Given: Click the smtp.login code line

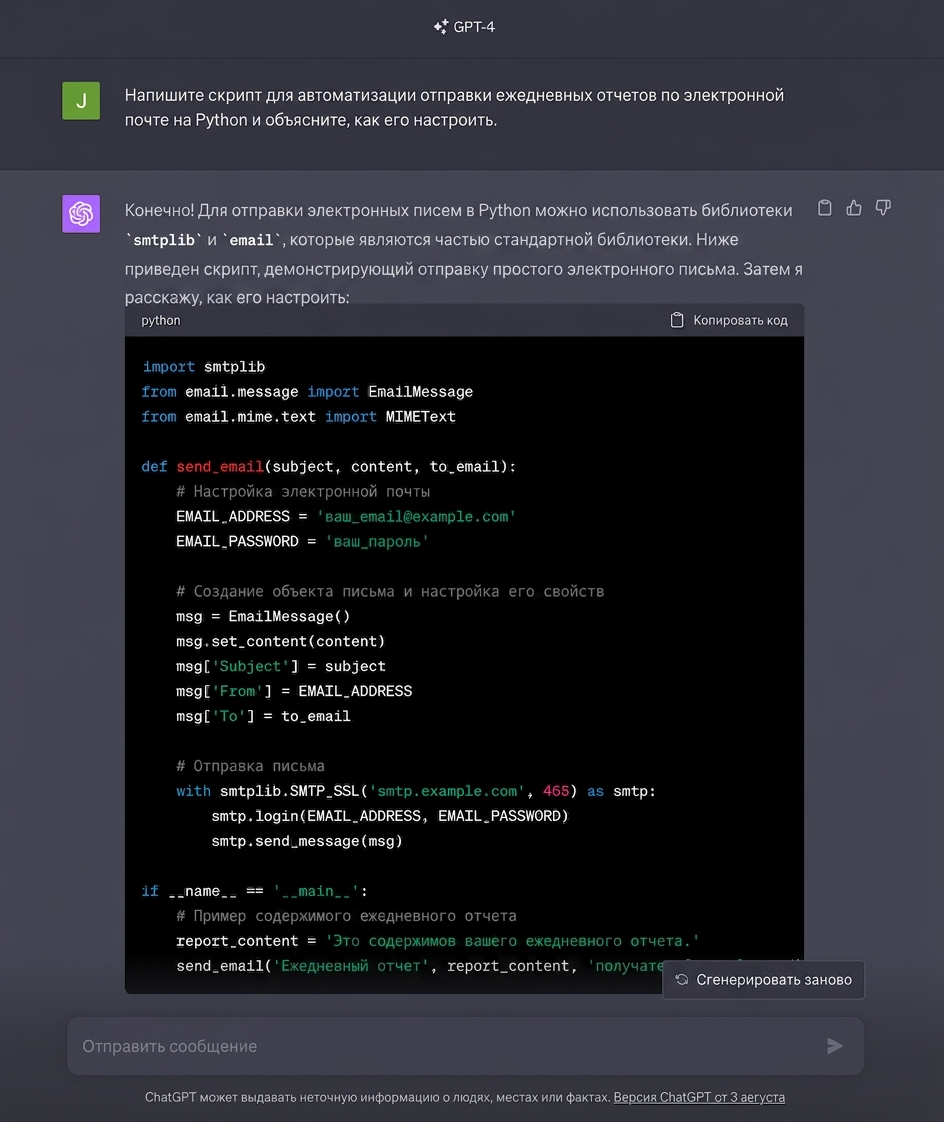Looking at the screenshot, I should tap(389, 816).
